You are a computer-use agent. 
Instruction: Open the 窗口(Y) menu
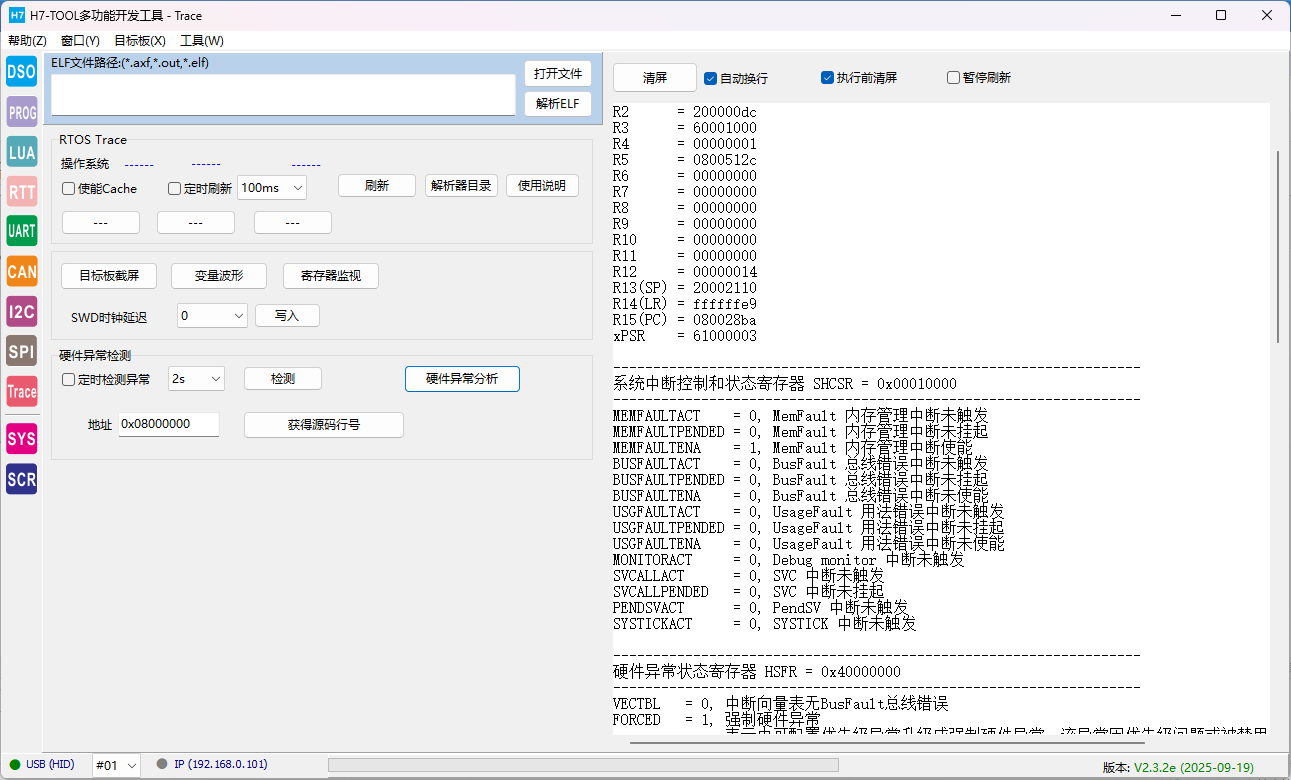80,41
